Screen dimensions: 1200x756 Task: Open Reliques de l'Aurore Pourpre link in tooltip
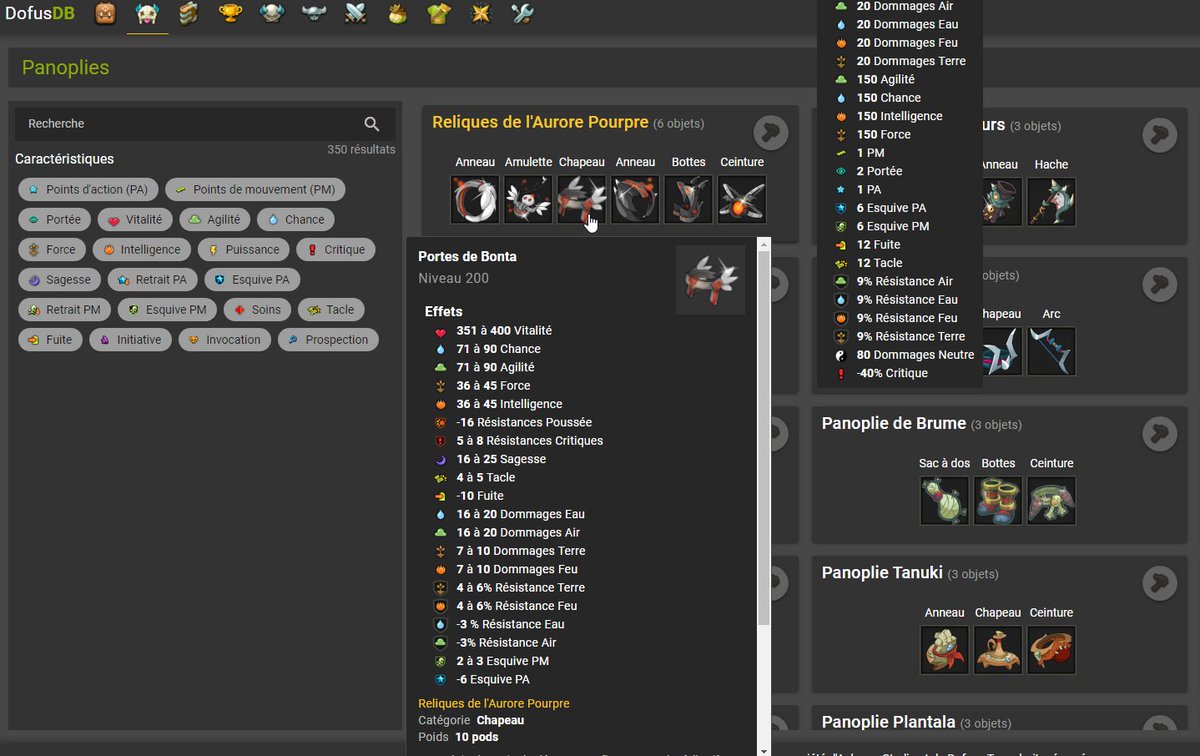494,703
